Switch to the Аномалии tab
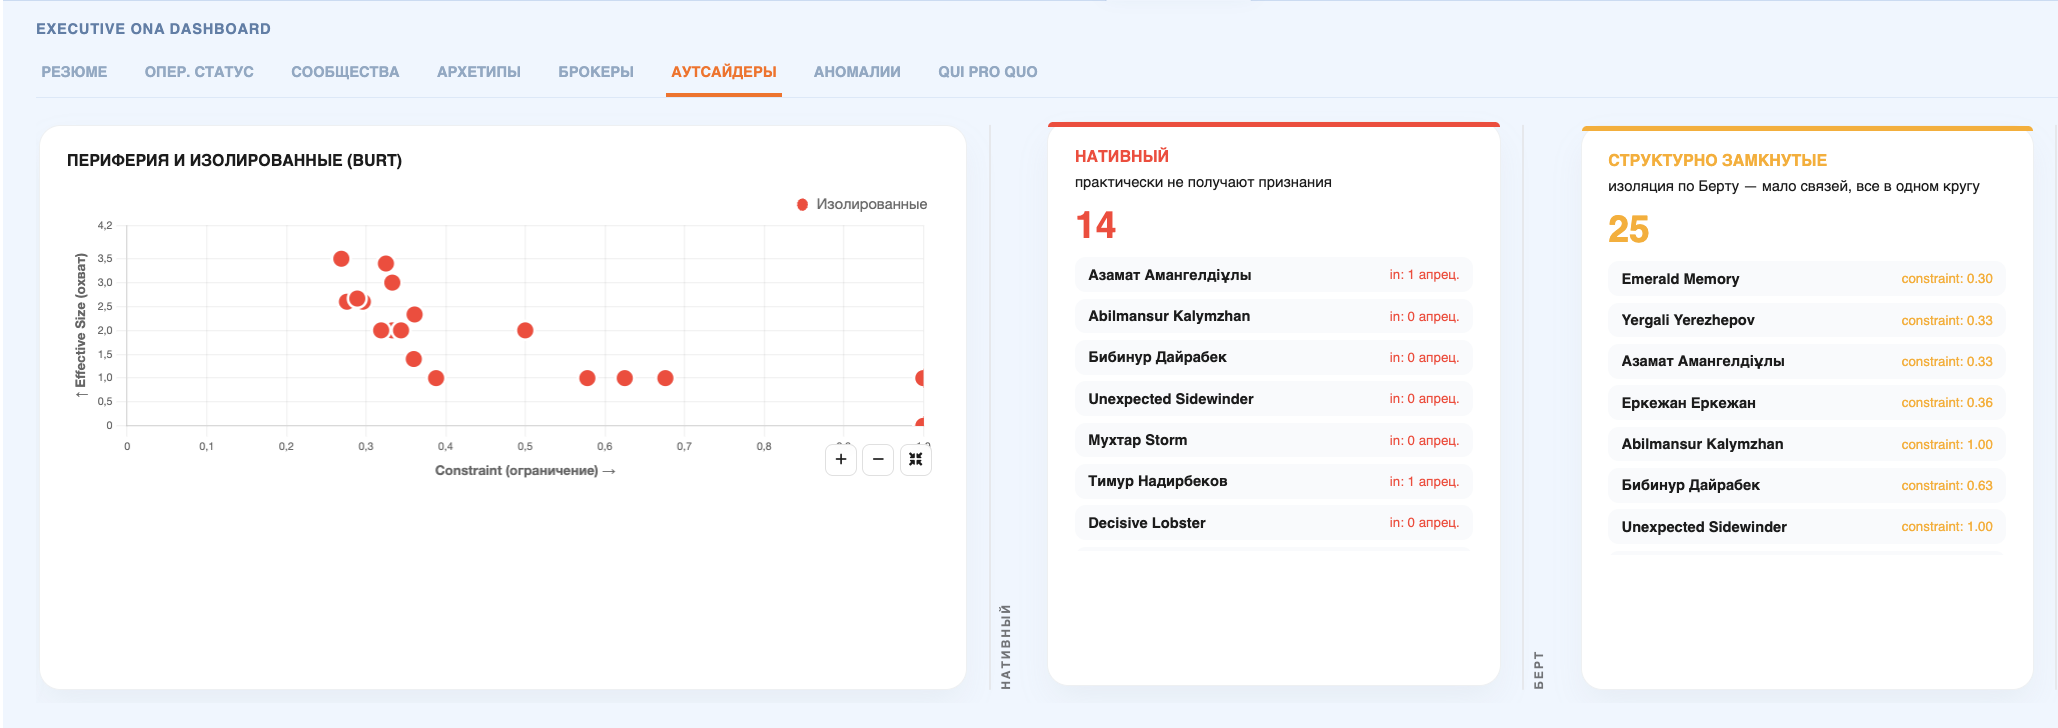Image resolution: width=2058 pixels, height=728 pixels. click(x=857, y=72)
